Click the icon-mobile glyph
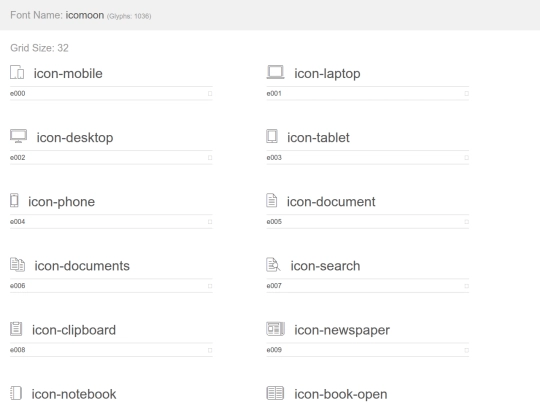This screenshot has height=405, width=540. (x=17, y=72)
